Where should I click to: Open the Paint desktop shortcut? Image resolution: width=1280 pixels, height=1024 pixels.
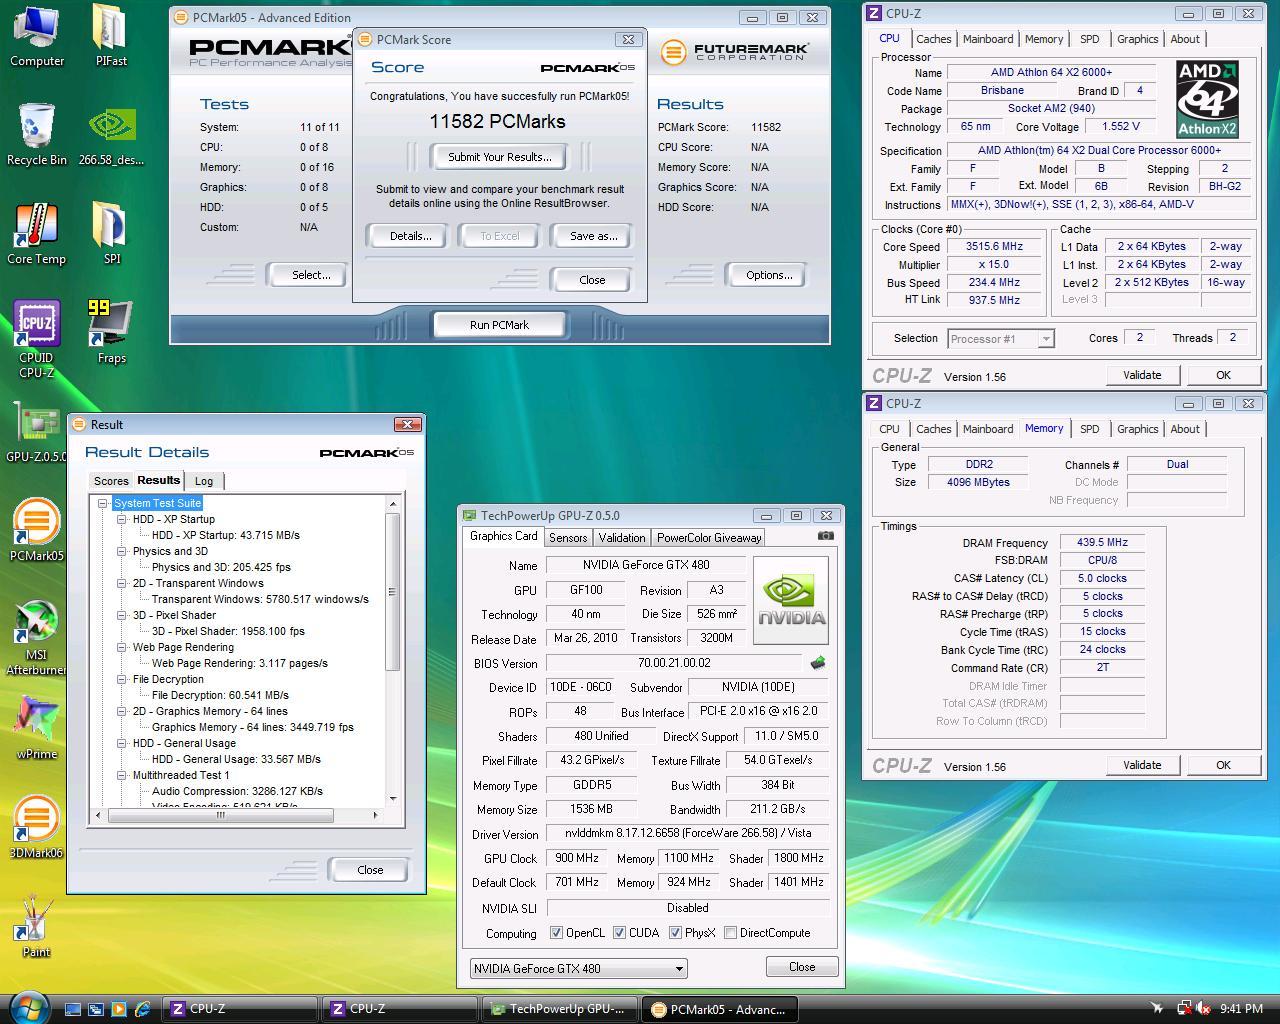37,927
